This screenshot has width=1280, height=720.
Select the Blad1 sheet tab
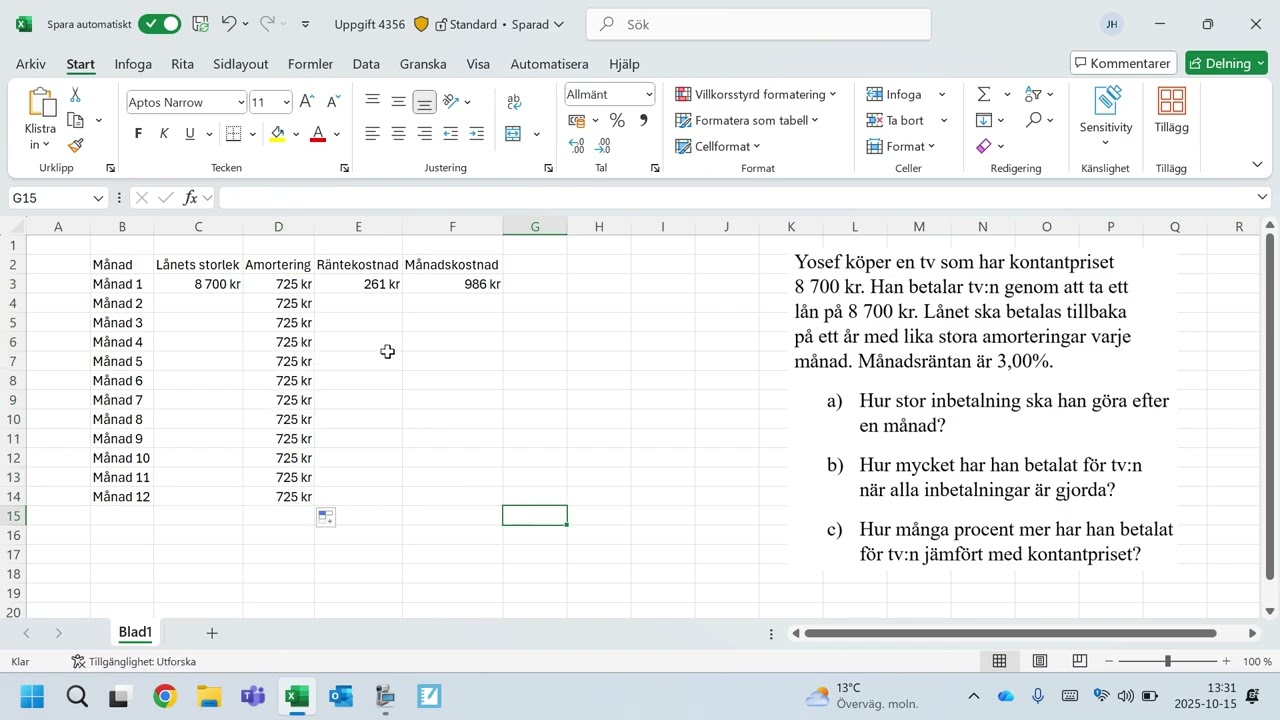point(135,632)
